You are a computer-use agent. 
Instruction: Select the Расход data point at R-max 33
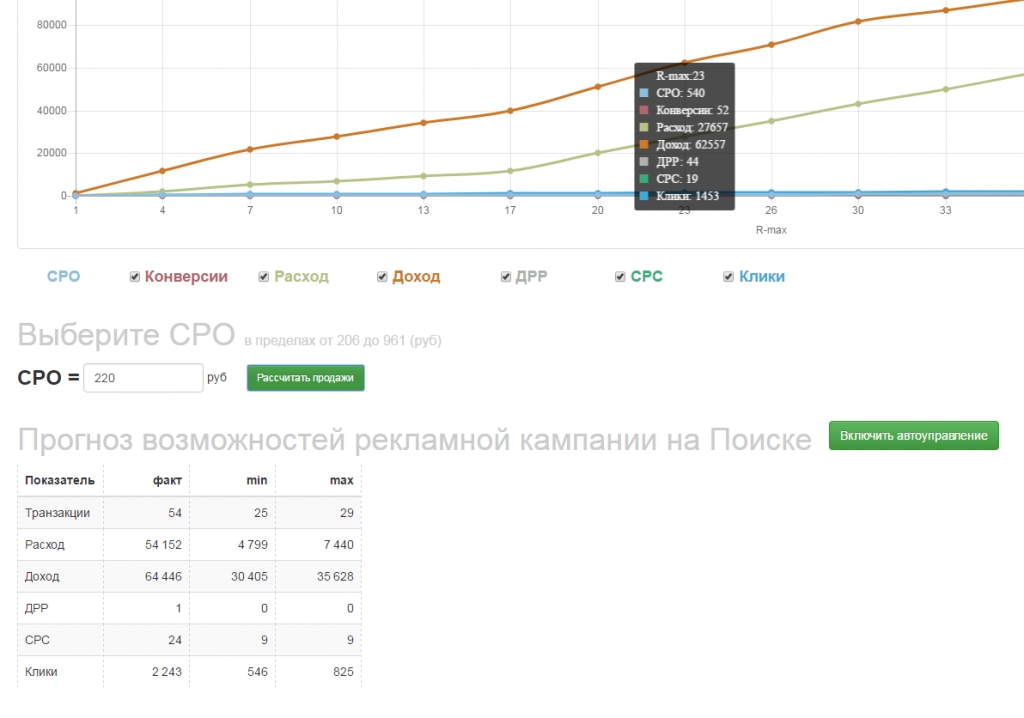[946, 90]
